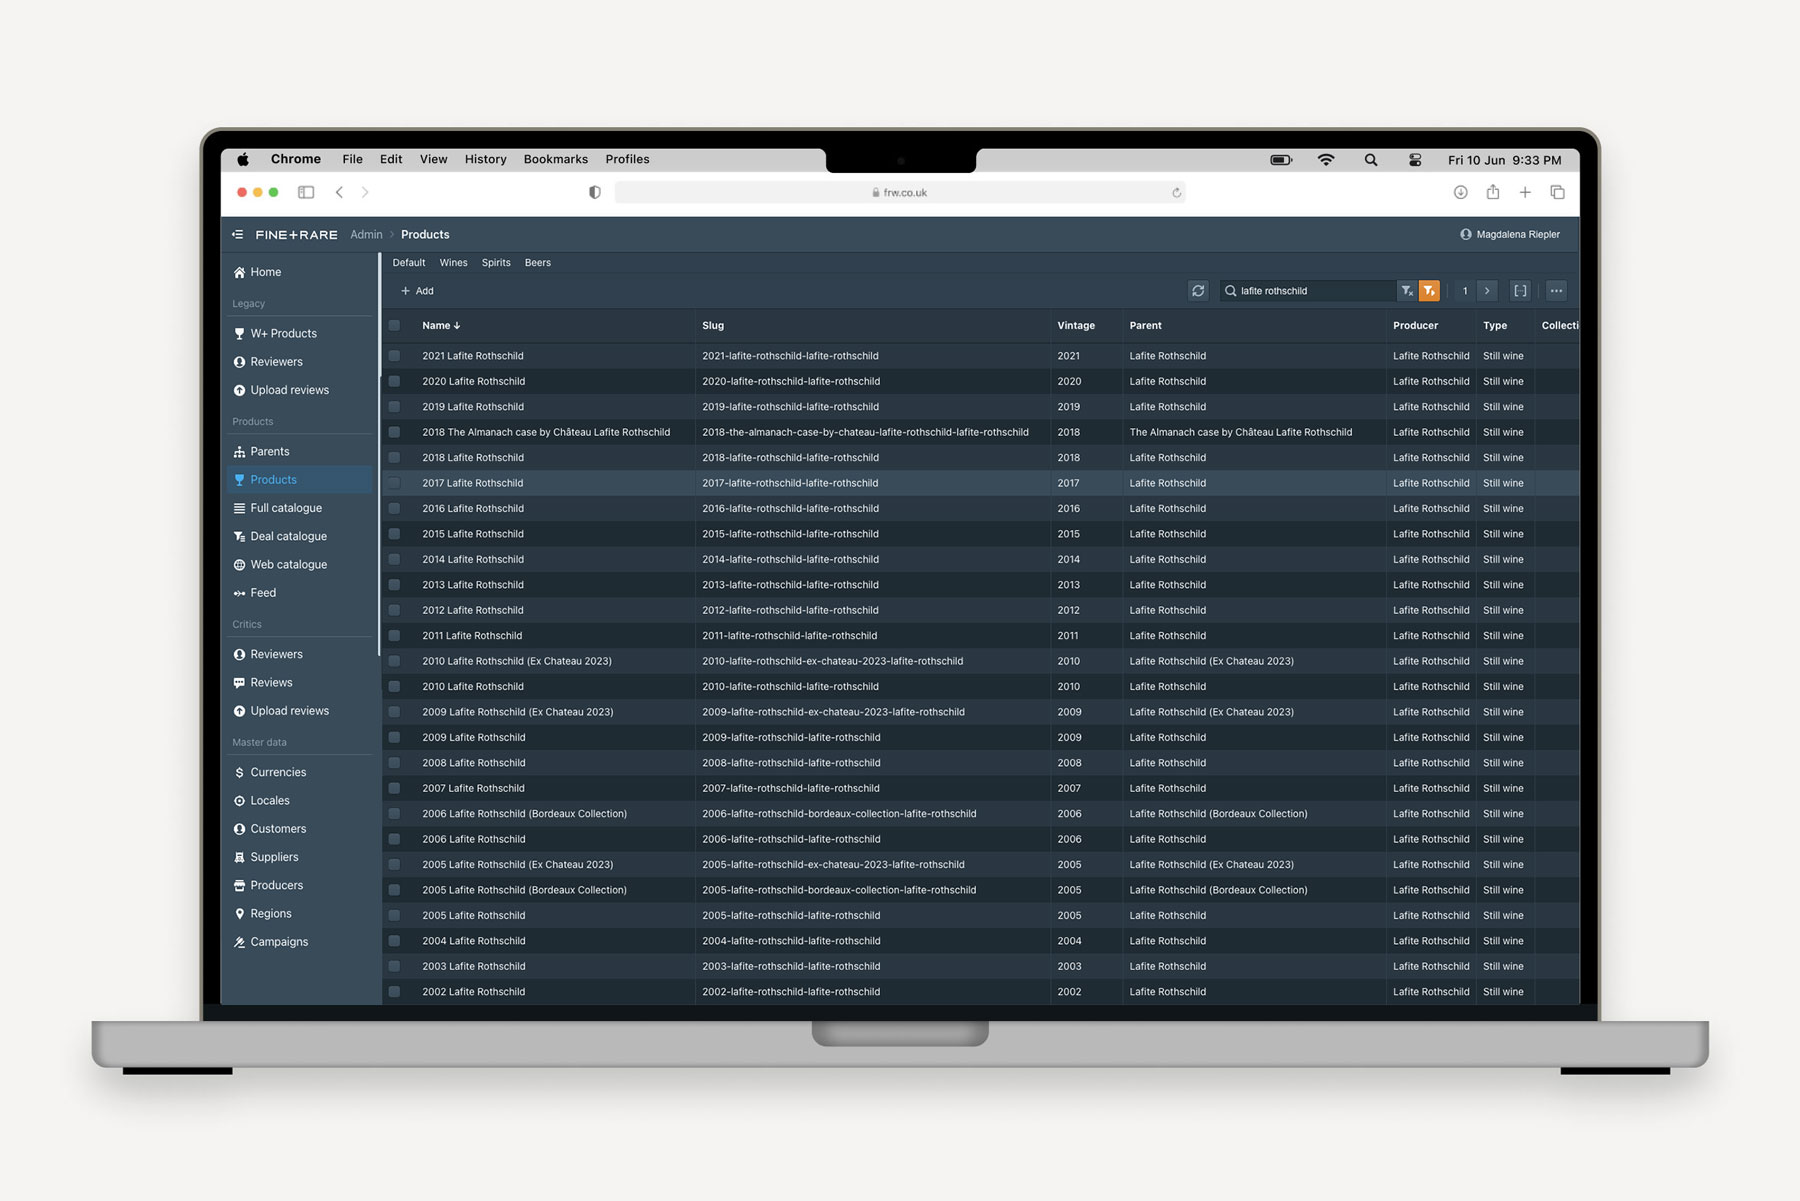
Task: Collapse the sidebar with the FINE+RARE menu icon
Action: point(238,235)
